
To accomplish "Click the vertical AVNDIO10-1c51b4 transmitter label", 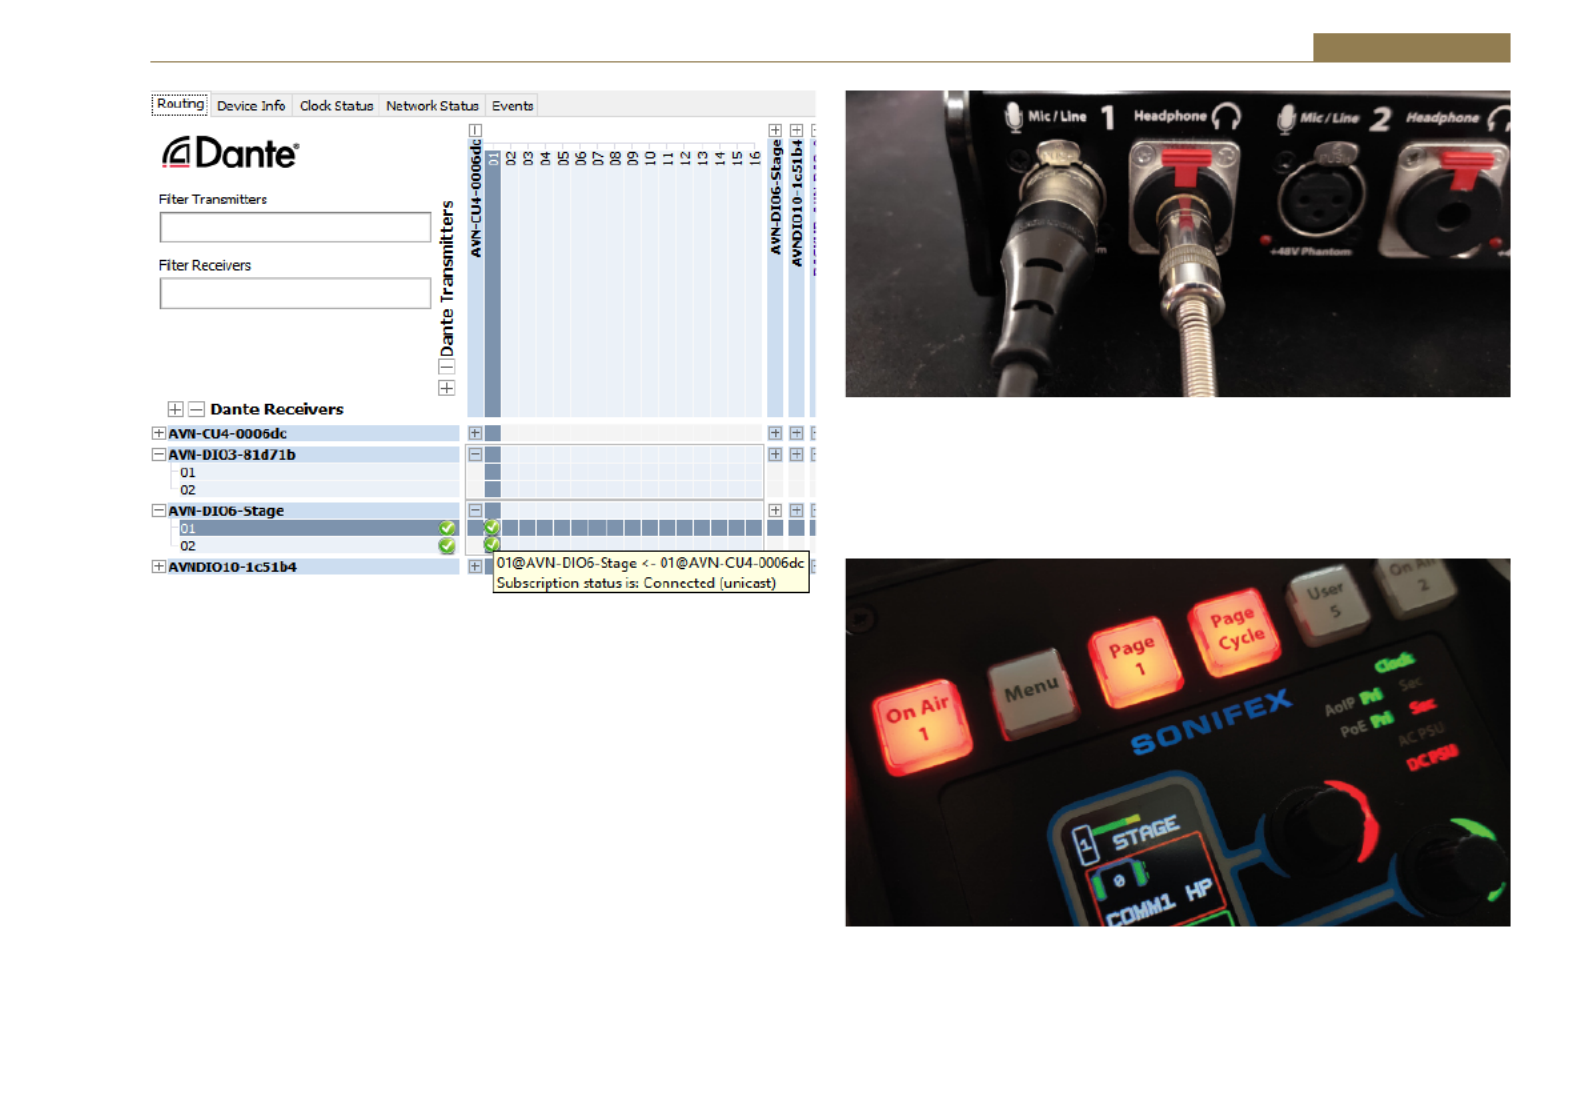I will pos(797,203).
